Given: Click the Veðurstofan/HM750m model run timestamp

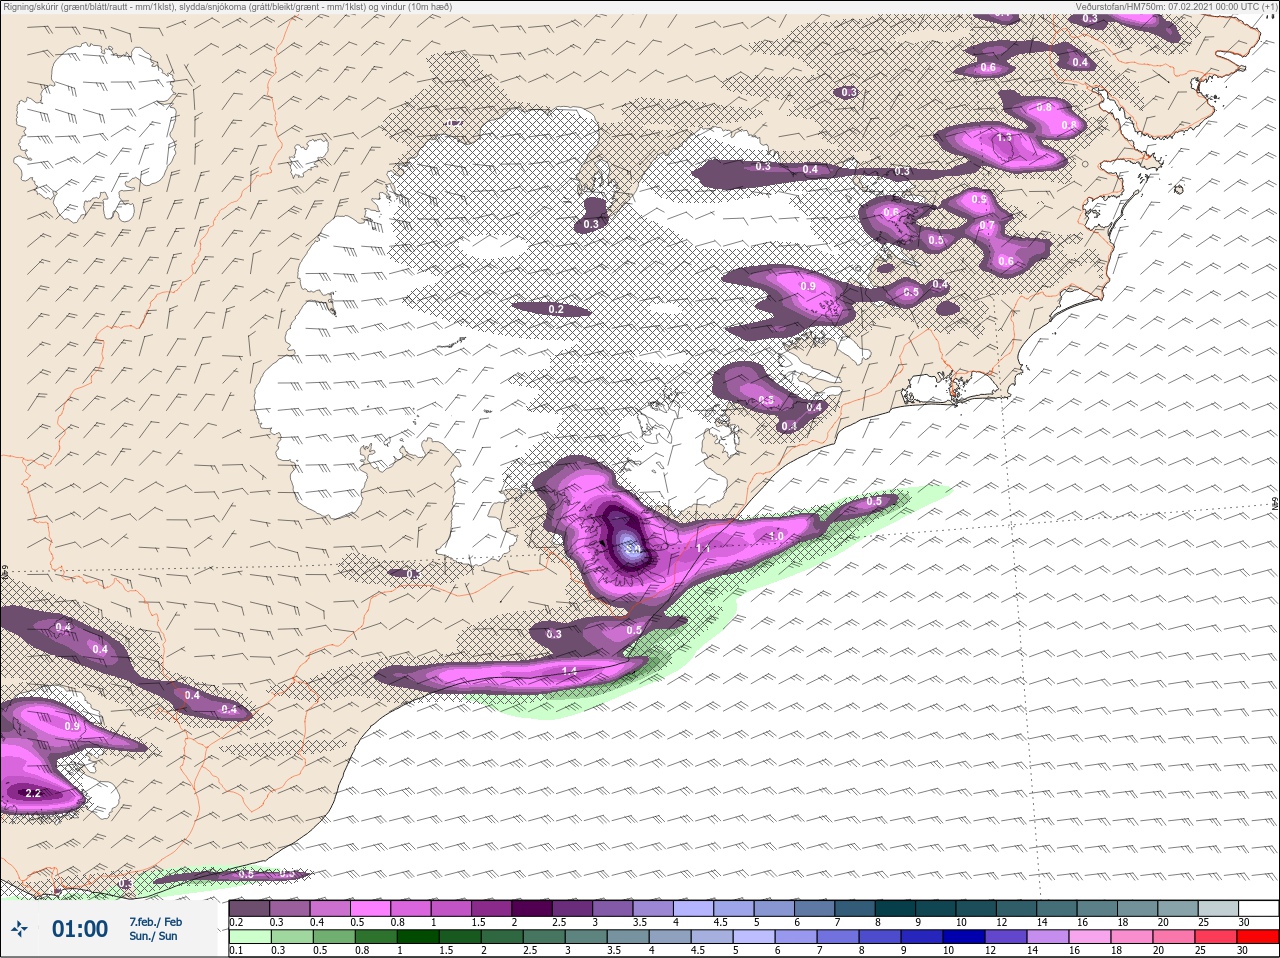Looking at the screenshot, I should (x=1177, y=6).
